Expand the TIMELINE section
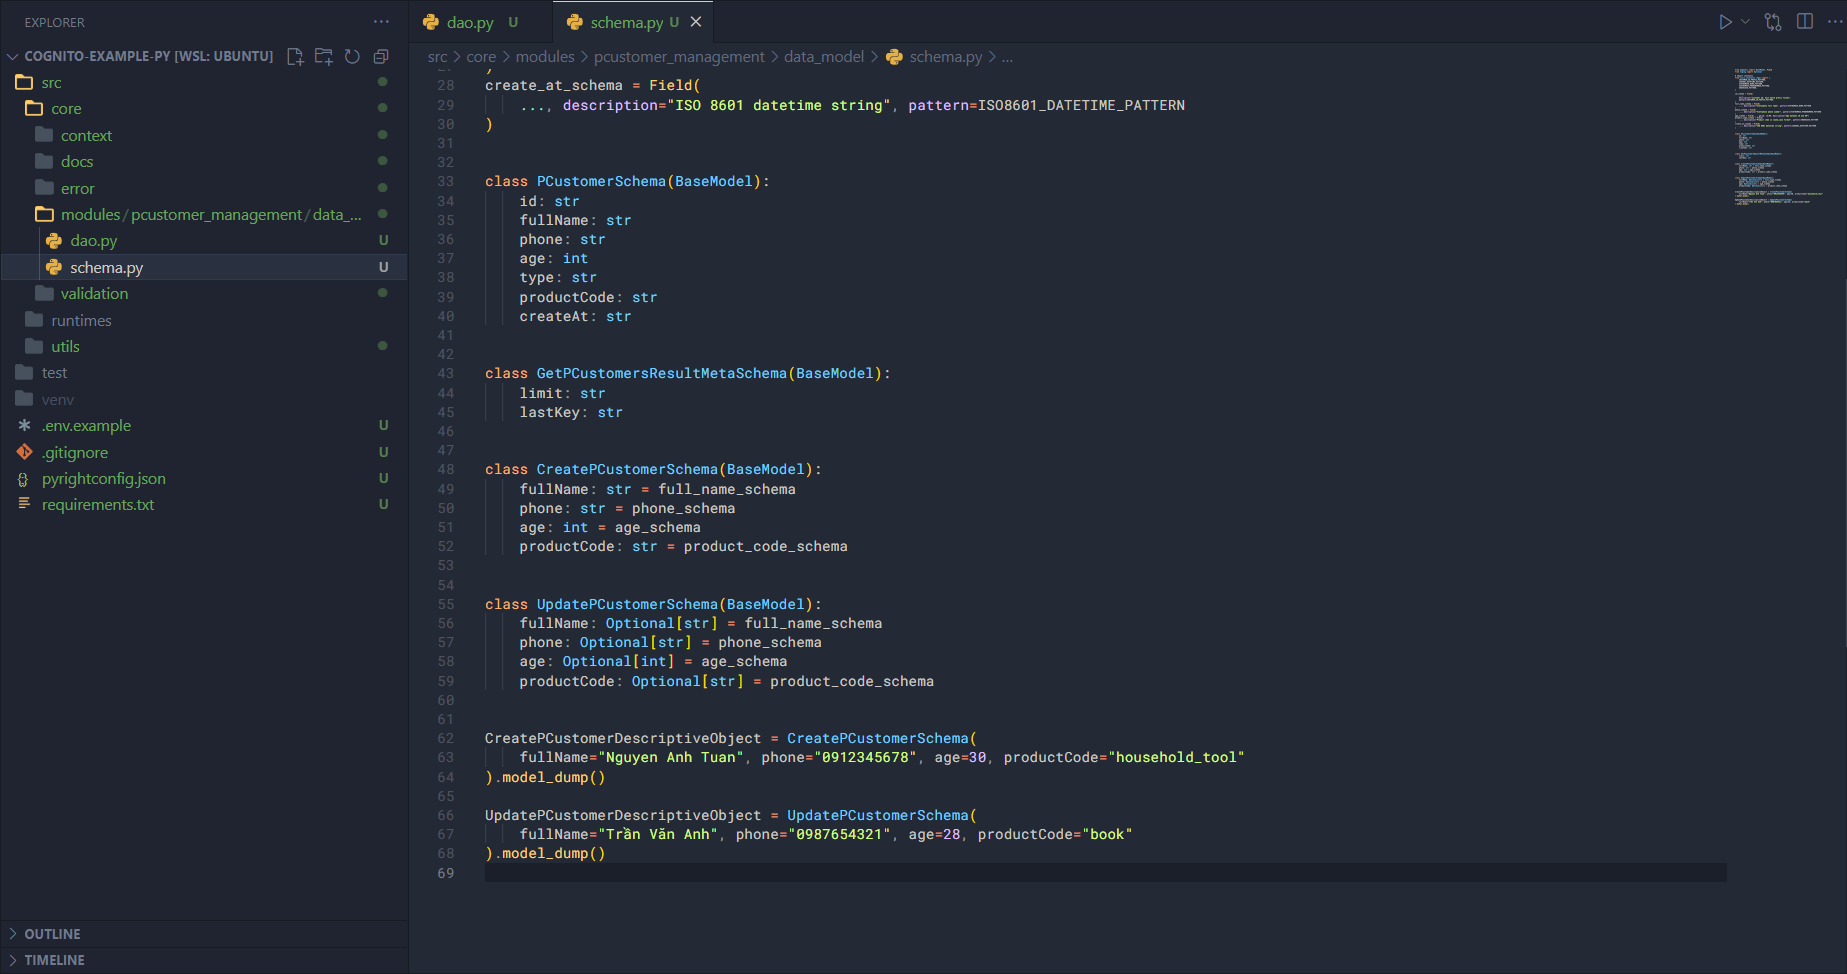The image size is (1847, 974). coord(54,960)
